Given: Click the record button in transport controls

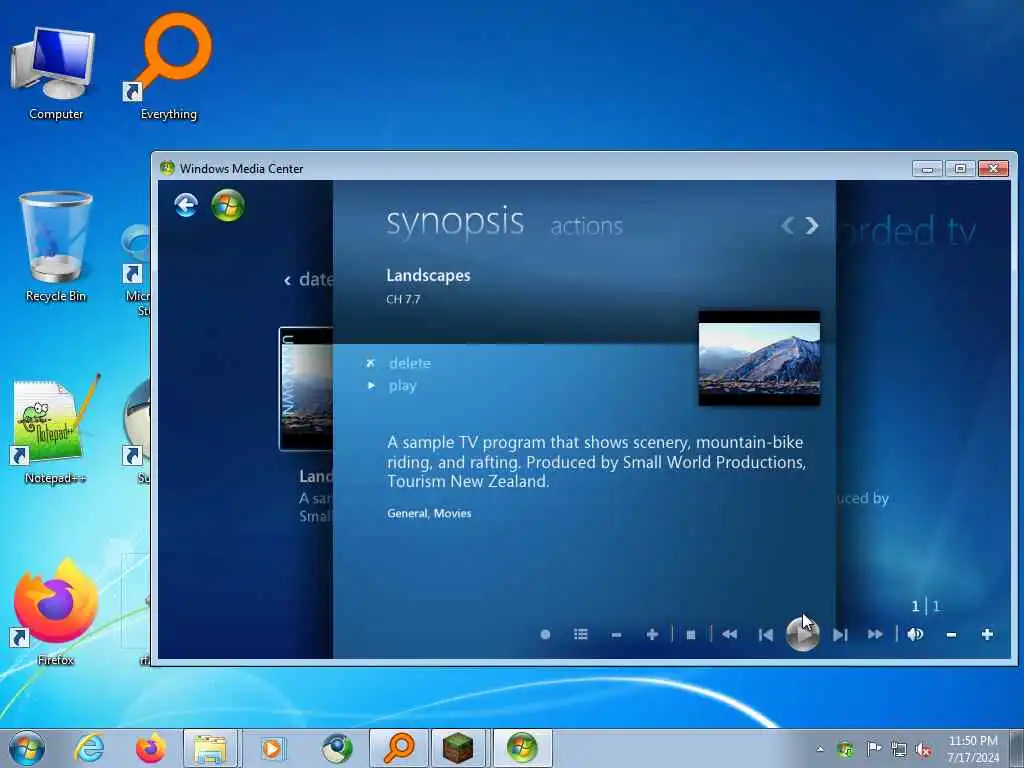Looking at the screenshot, I should (545, 634).
